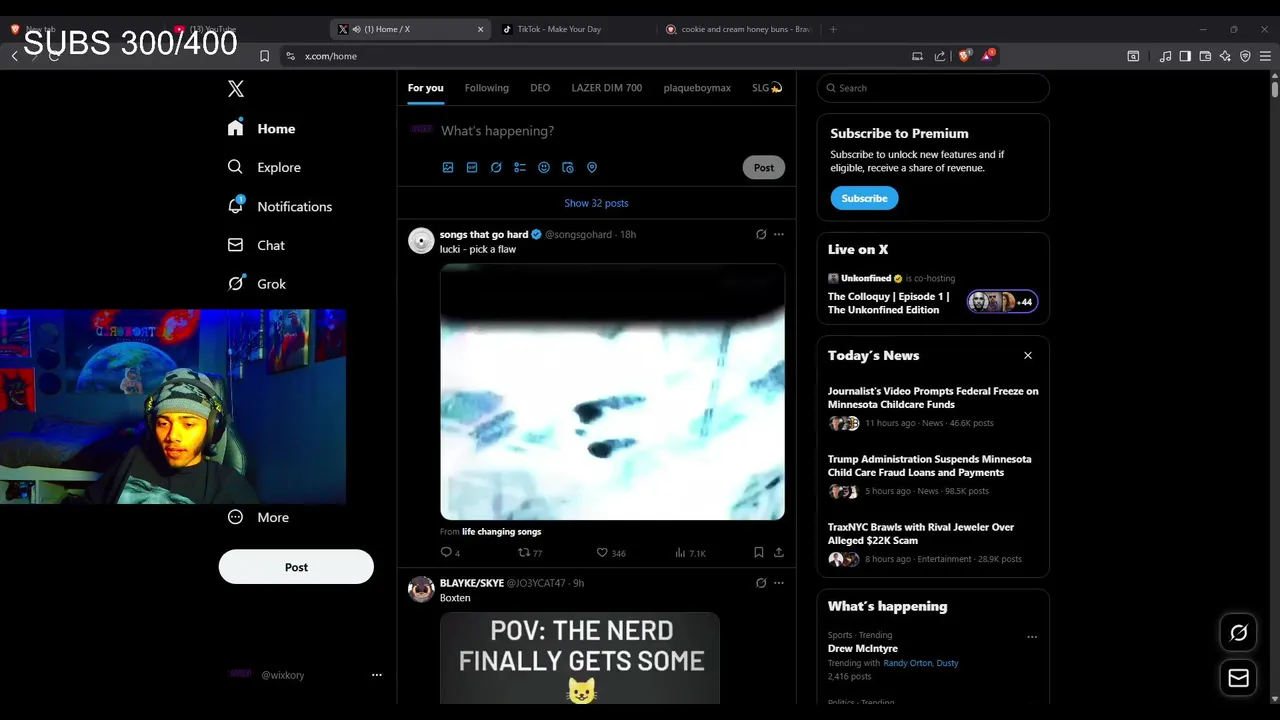1280x720 pixels.
Task: Schedule a post with the calendar icon
Action: tap(568, 168)
